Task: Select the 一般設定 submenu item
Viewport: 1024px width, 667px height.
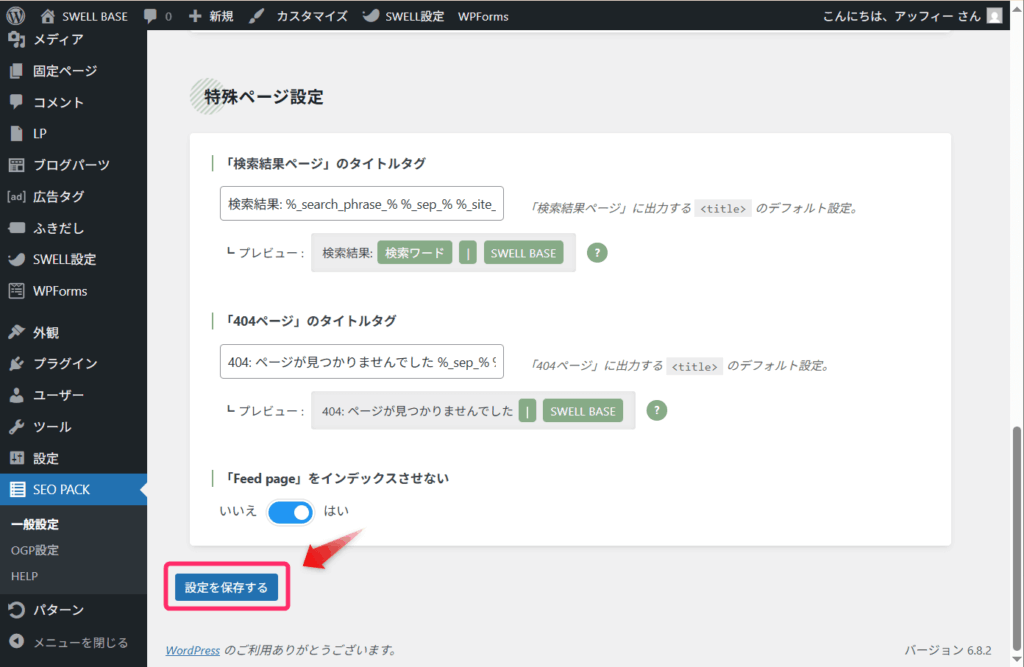Action: [35, 524]
